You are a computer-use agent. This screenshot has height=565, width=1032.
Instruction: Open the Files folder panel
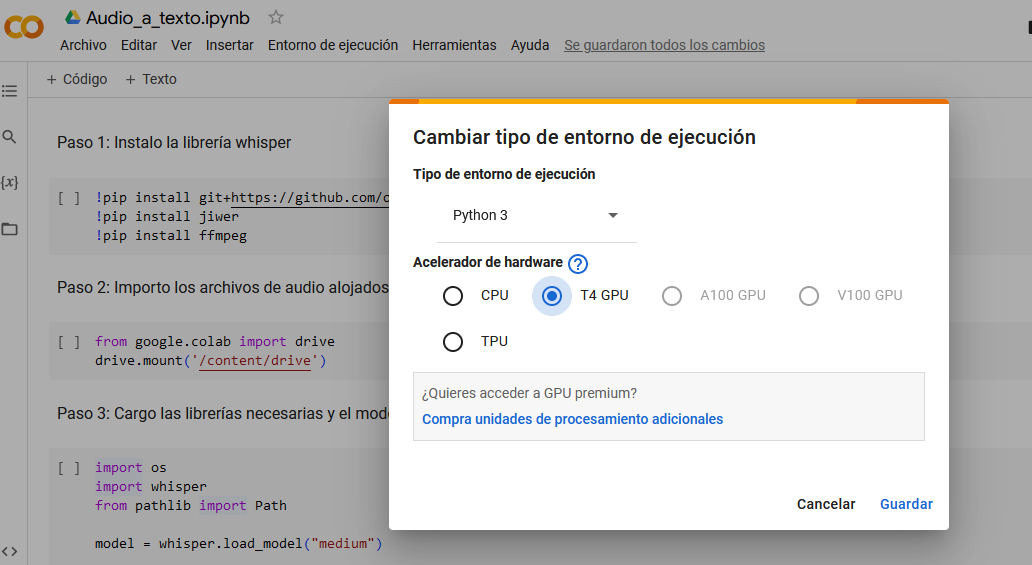(x=10, y=229)
